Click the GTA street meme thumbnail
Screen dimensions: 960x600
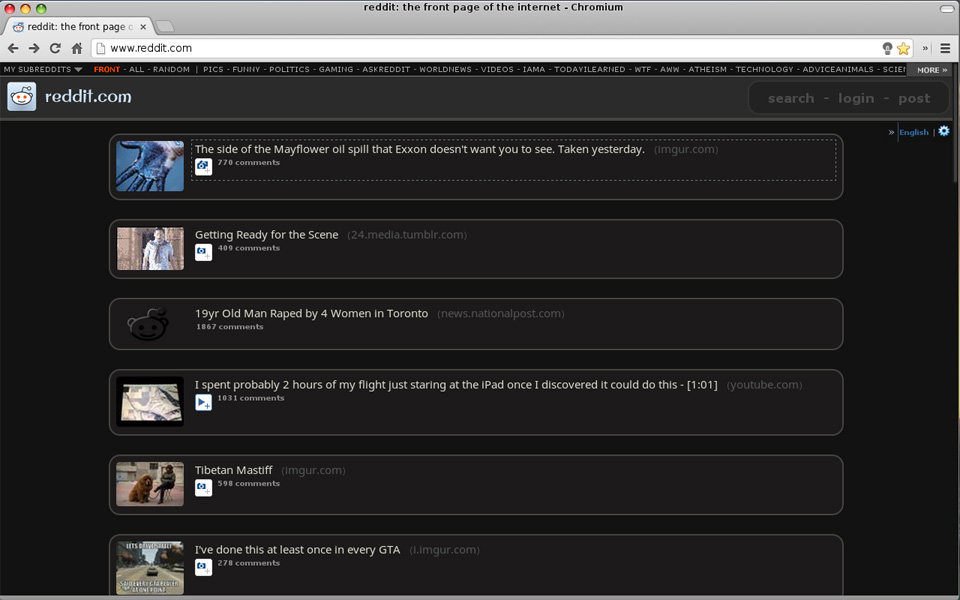(x=150, y=568)
